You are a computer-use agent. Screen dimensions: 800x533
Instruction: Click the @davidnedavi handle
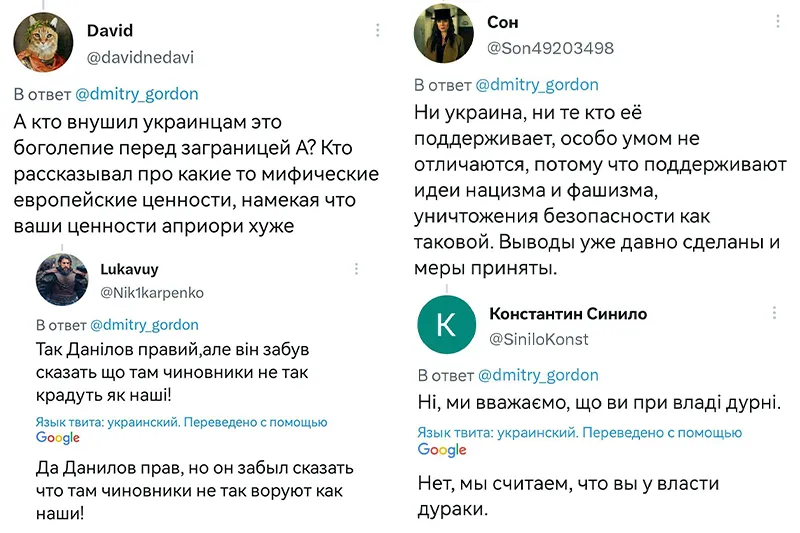[x=140, y=57]
